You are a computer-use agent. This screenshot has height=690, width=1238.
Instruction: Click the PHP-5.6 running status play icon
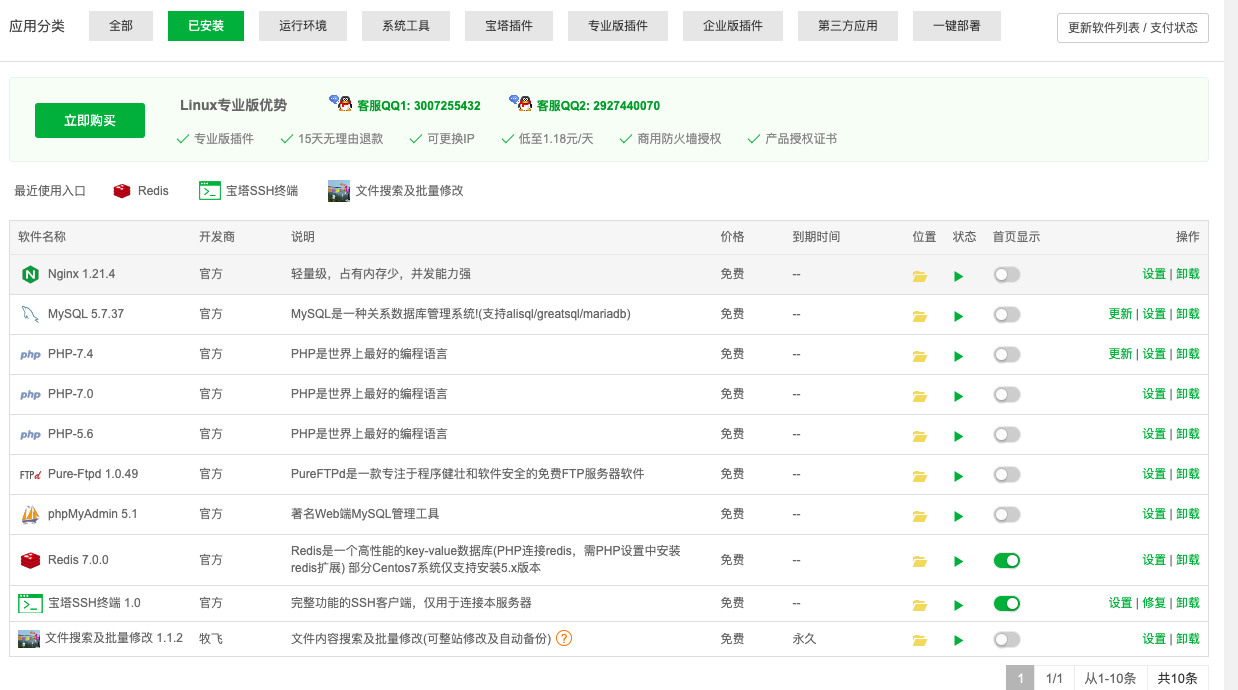[959, 436]
